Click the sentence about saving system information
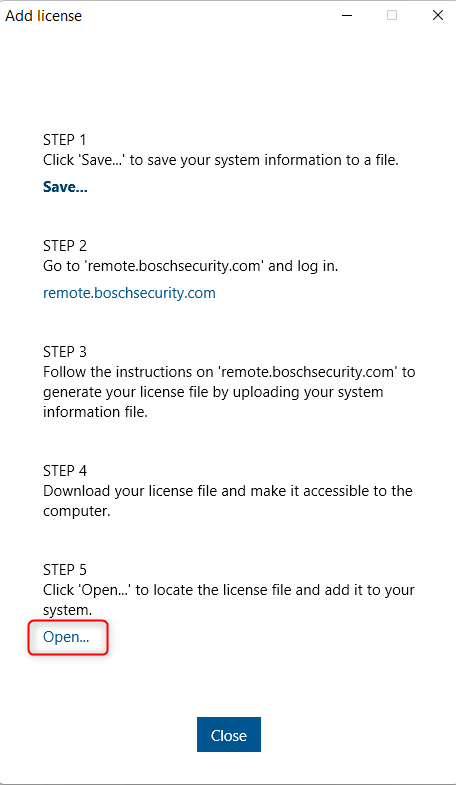This screenshot has width=456, height=785. (221, 160)
